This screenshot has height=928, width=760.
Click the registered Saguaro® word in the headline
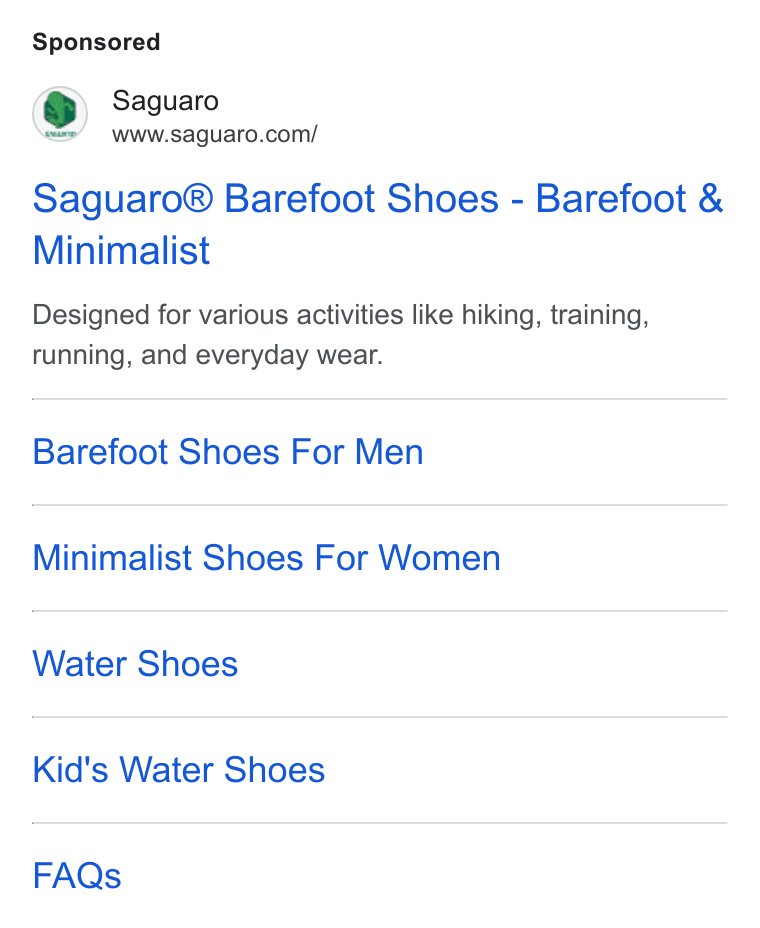123,198
